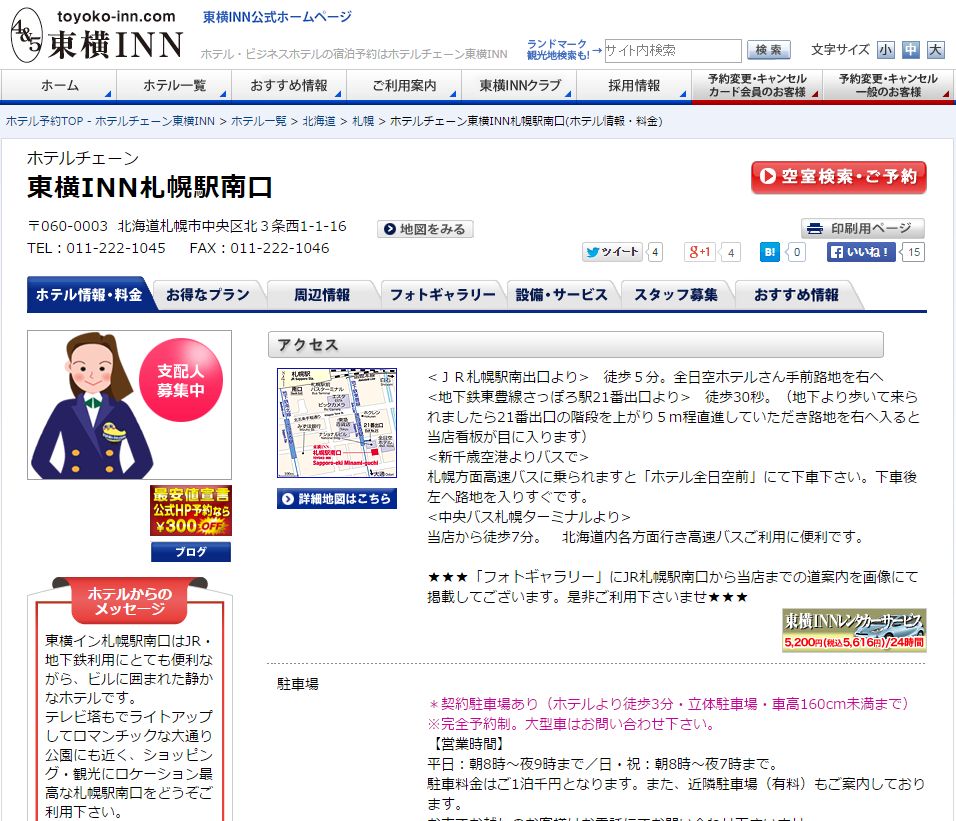Select medium font size 中
Screen dimensions: 956x821
(x=911, y=49)
